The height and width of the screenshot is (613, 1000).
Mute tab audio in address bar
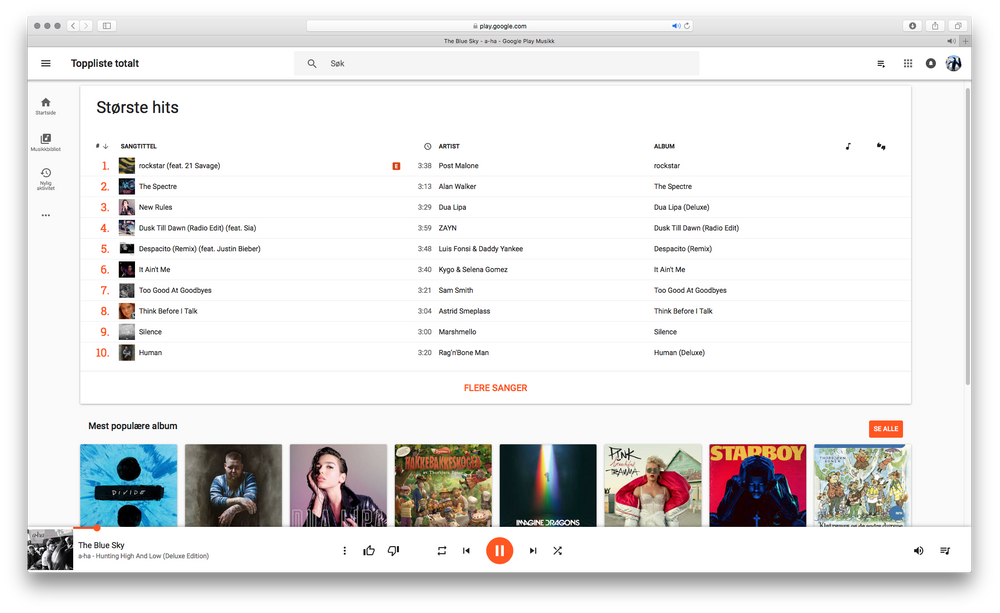tap(676, 26)
